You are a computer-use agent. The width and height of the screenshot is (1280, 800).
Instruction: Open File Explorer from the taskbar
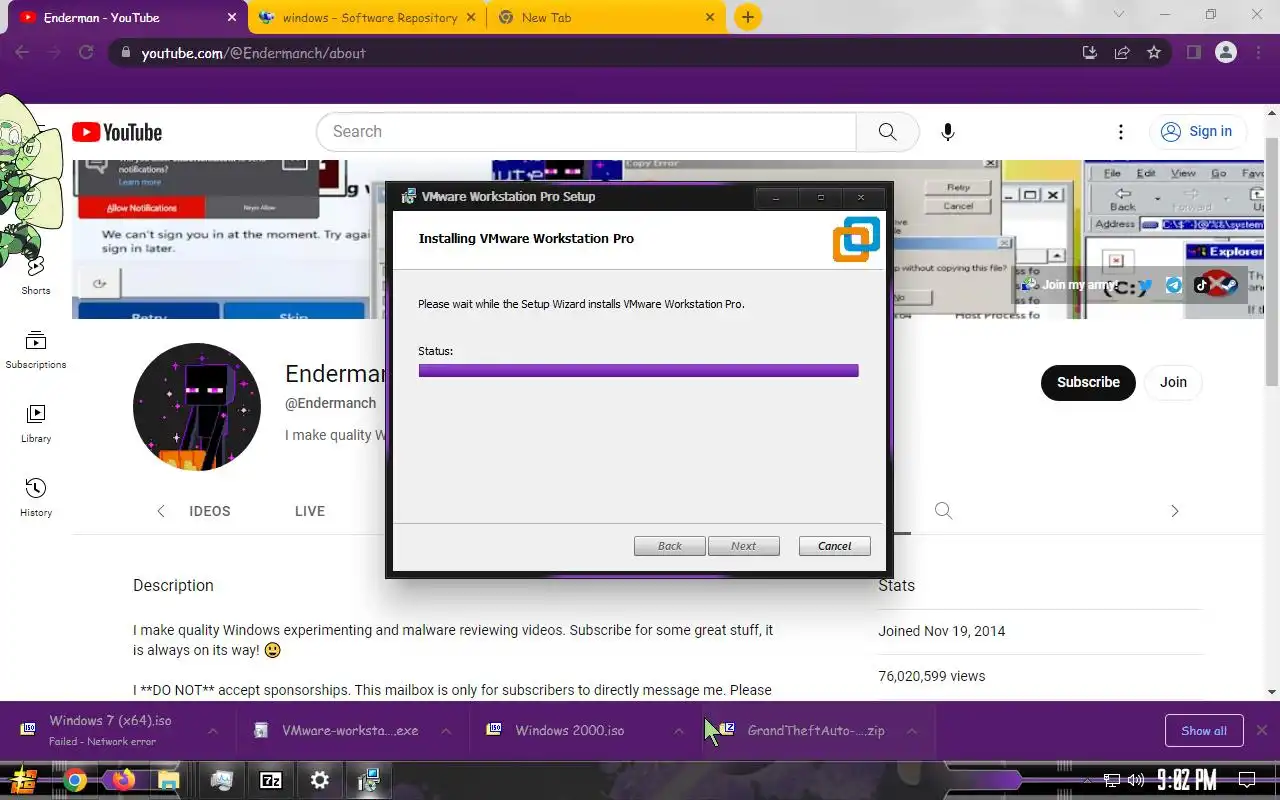point(169,780)
